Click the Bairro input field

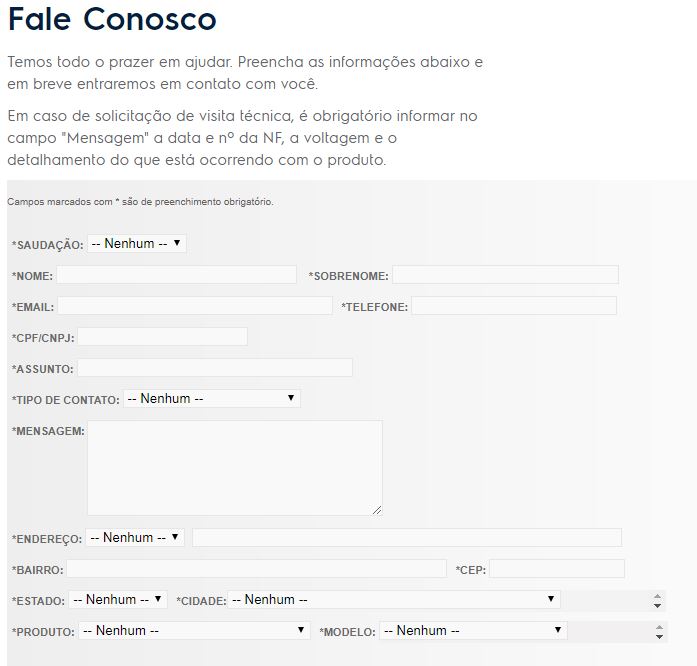(x=256, y=569)
